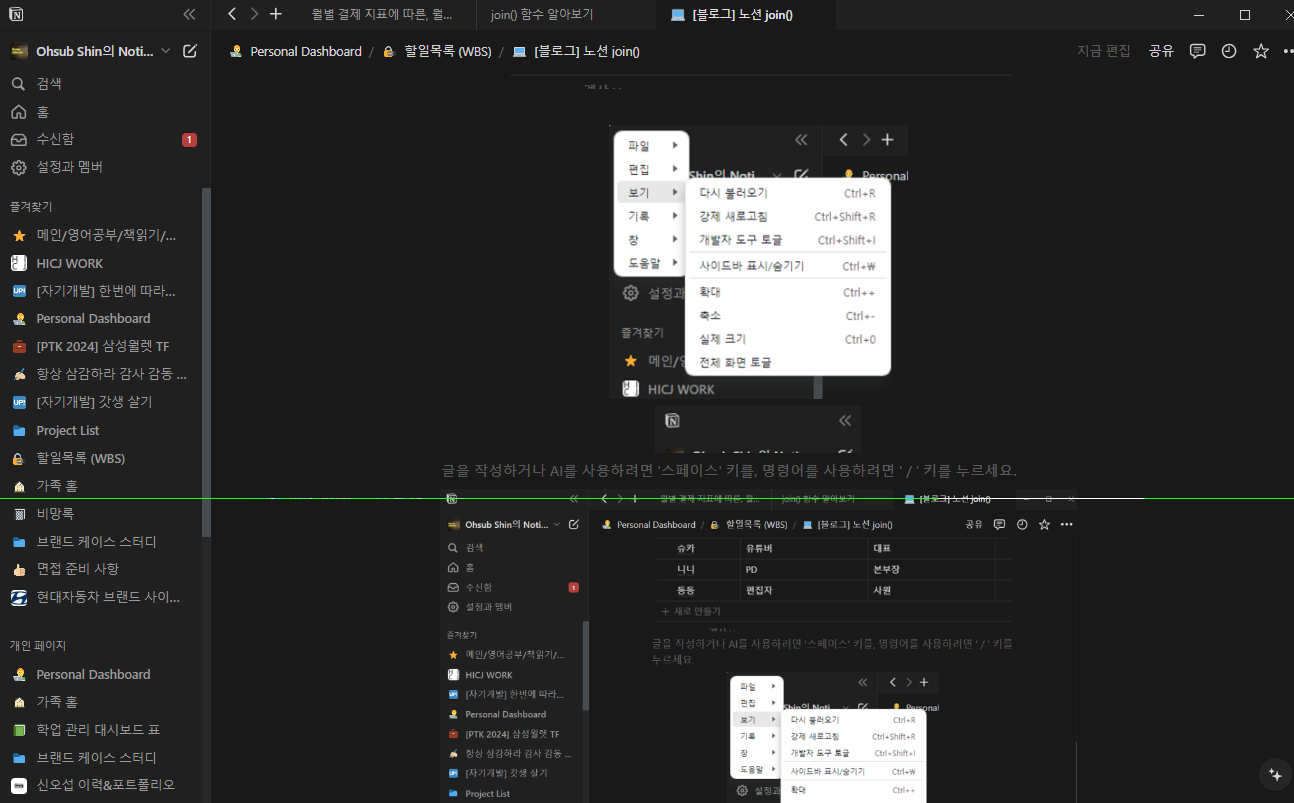This screenshot has width=1294, height=803.
Task: Click the folder icon of Project List
Action: pos(19,431)
